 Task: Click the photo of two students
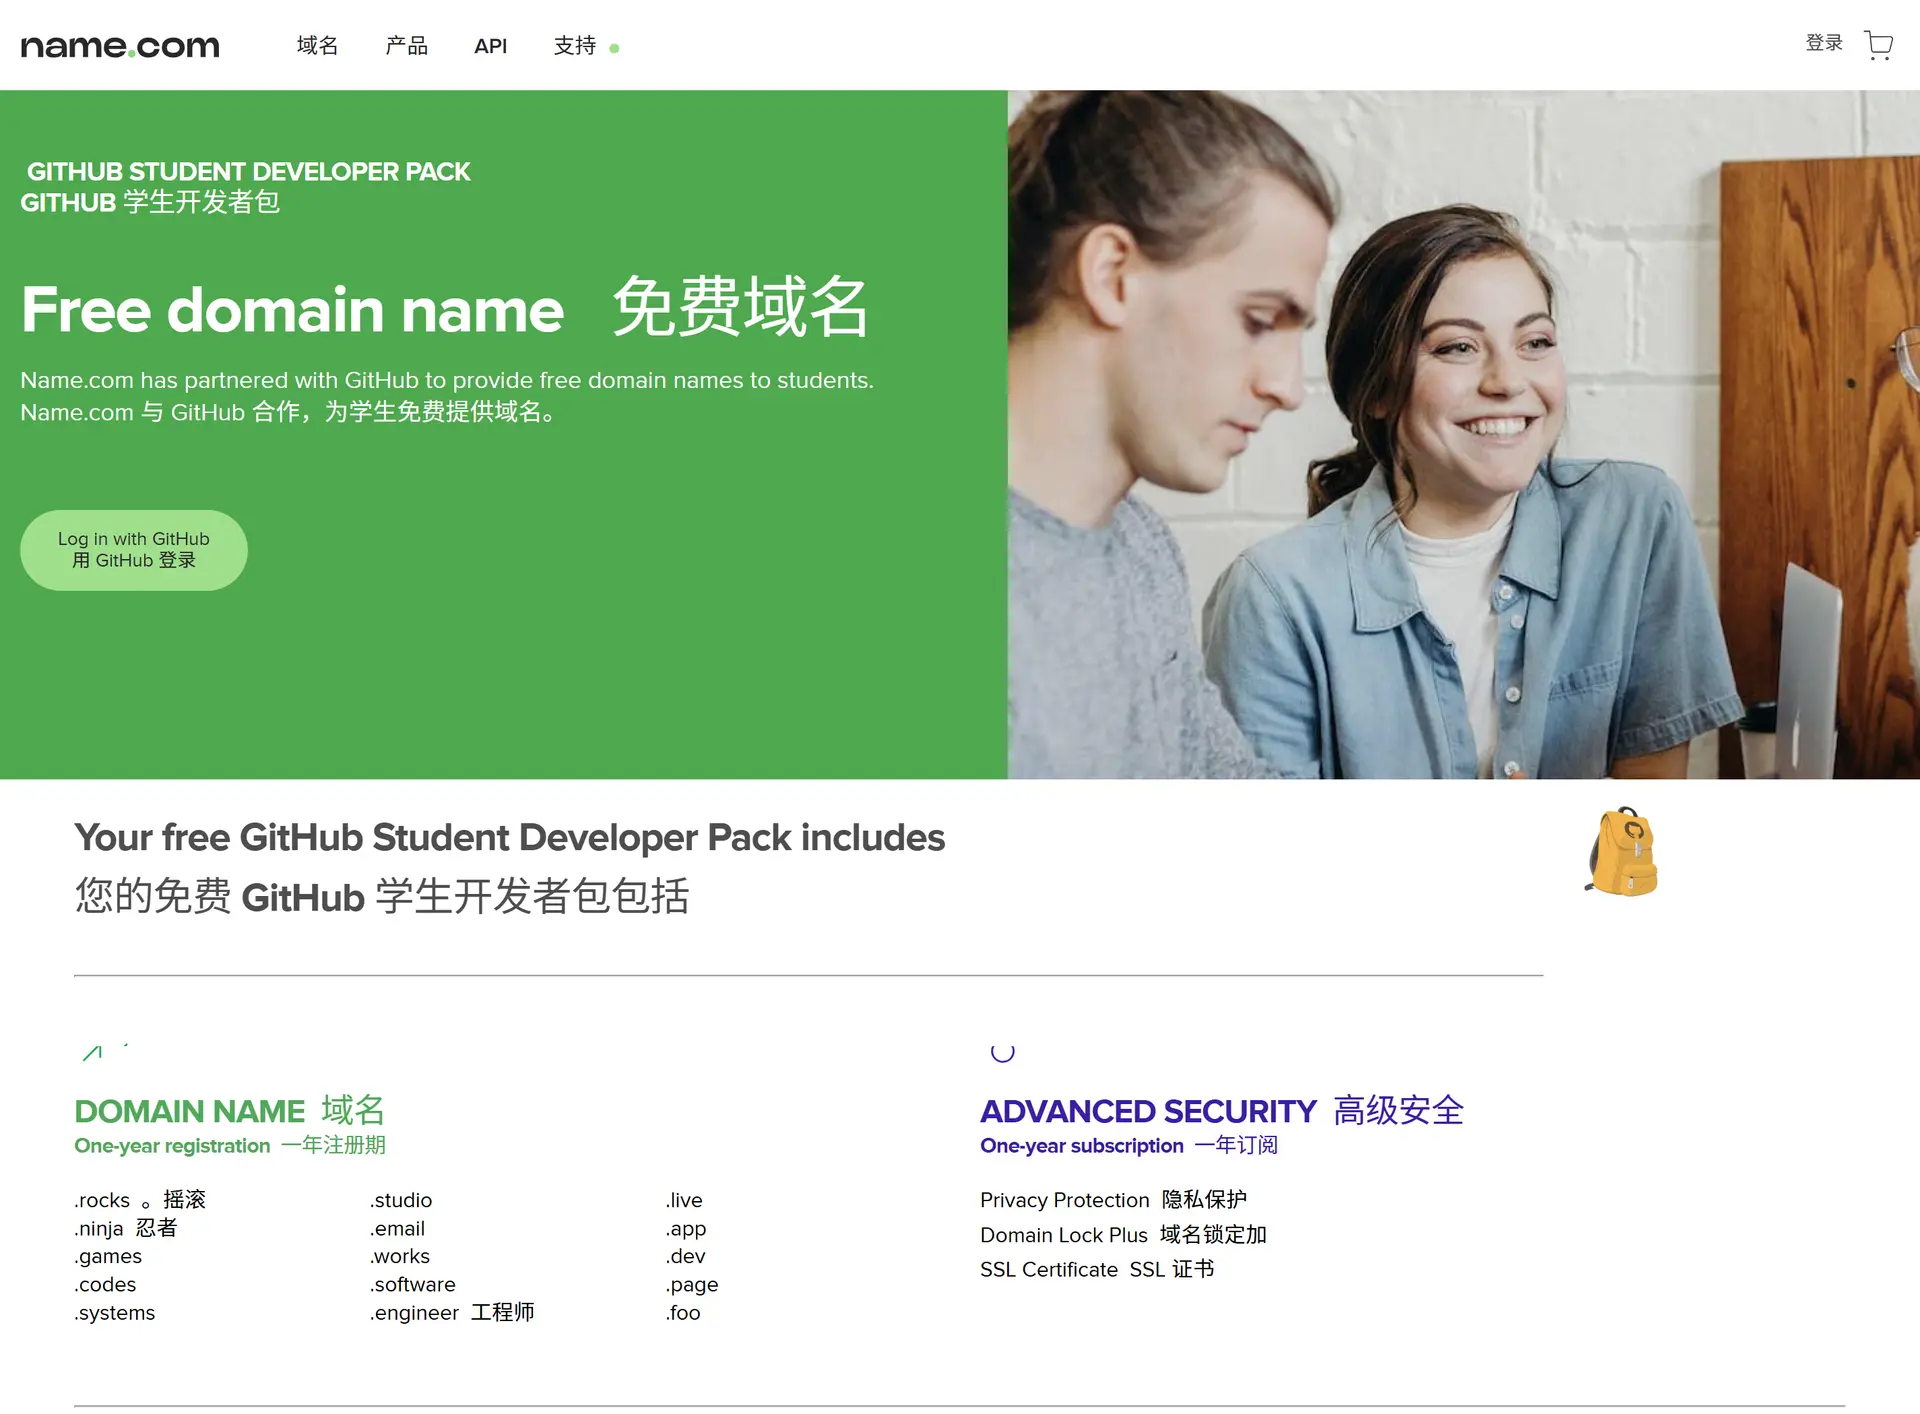(x=1463, y=434)
